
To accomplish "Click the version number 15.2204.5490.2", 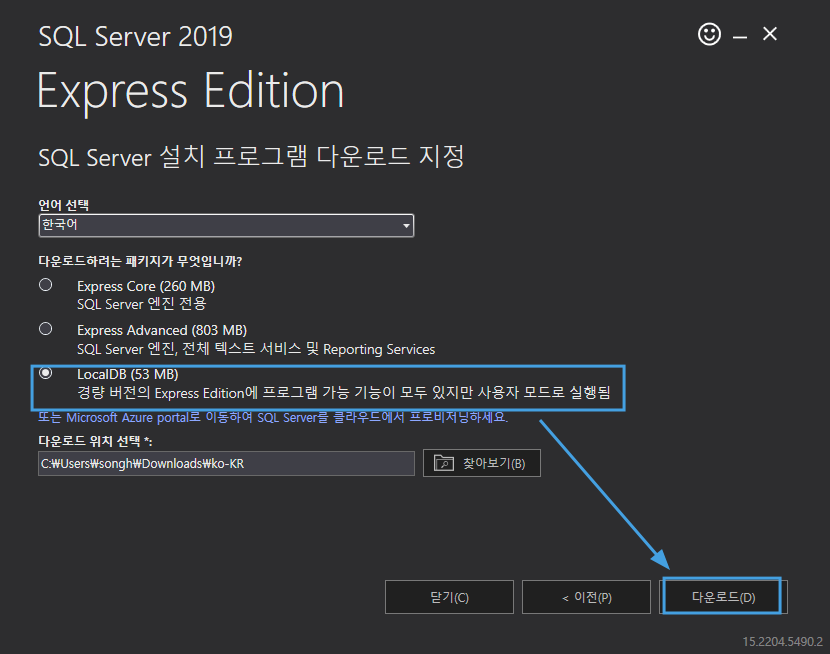I will tap(782, 642).
